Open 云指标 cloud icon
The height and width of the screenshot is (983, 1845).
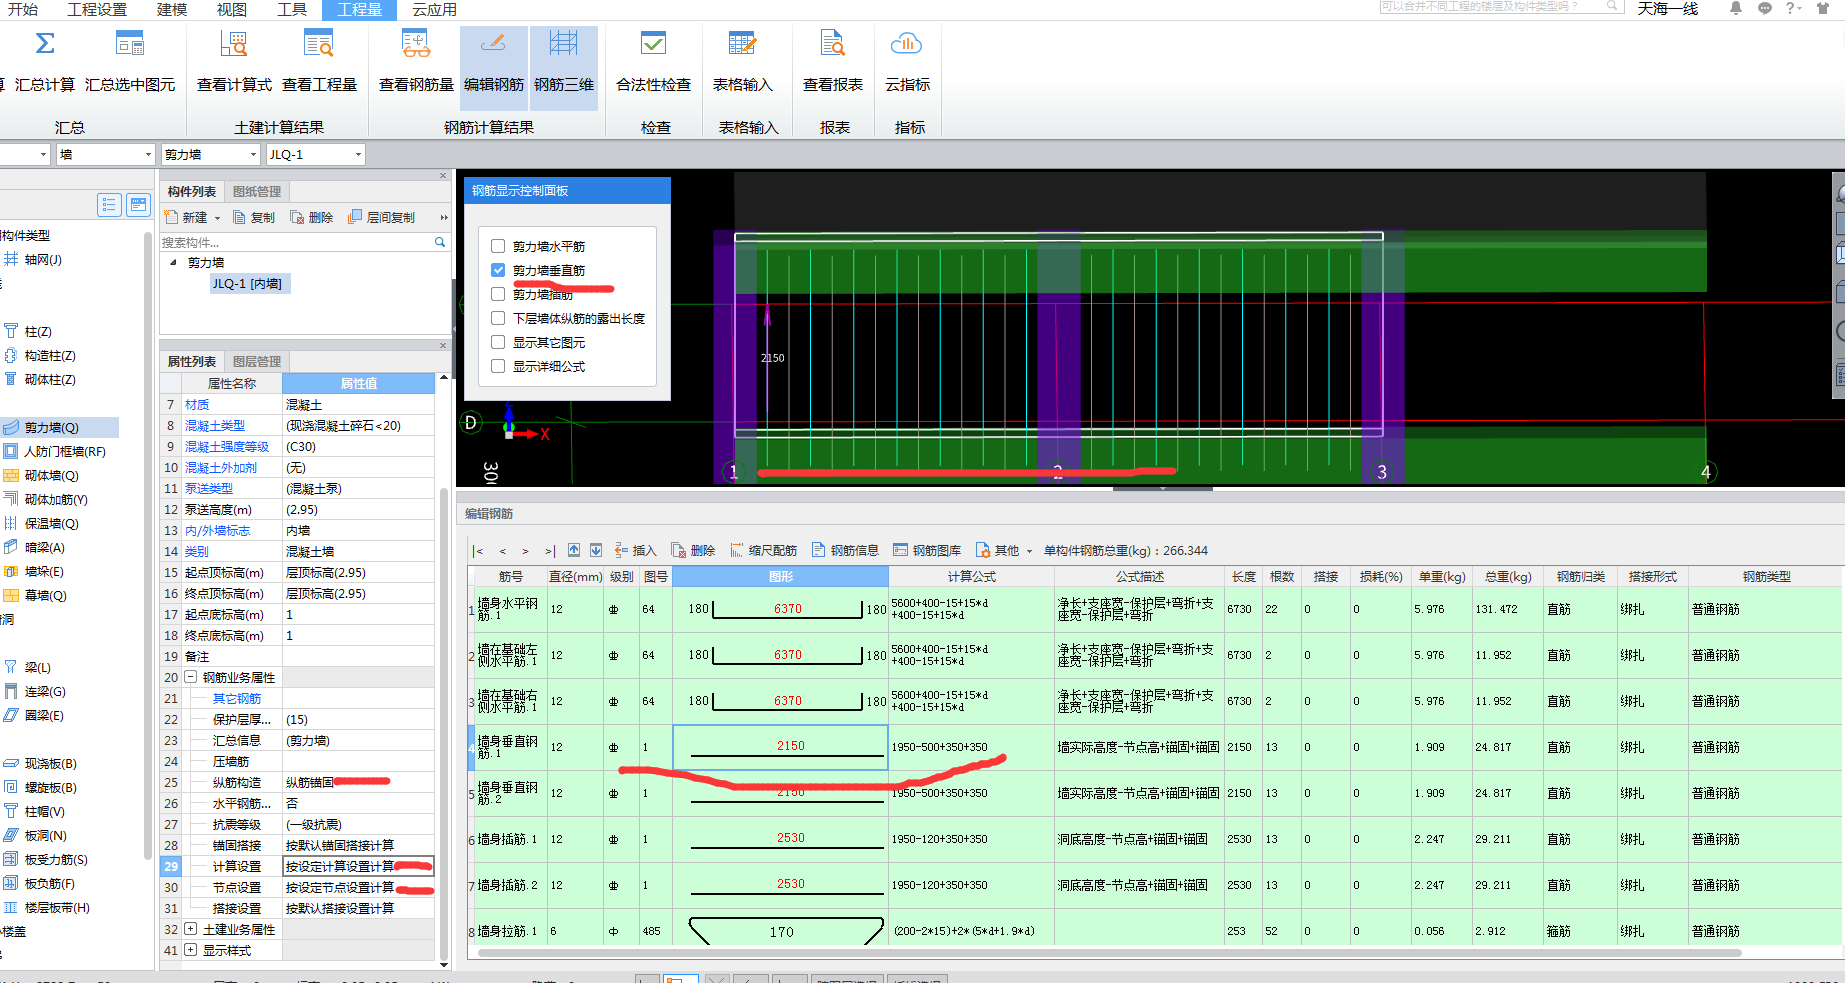pos(906,44)
